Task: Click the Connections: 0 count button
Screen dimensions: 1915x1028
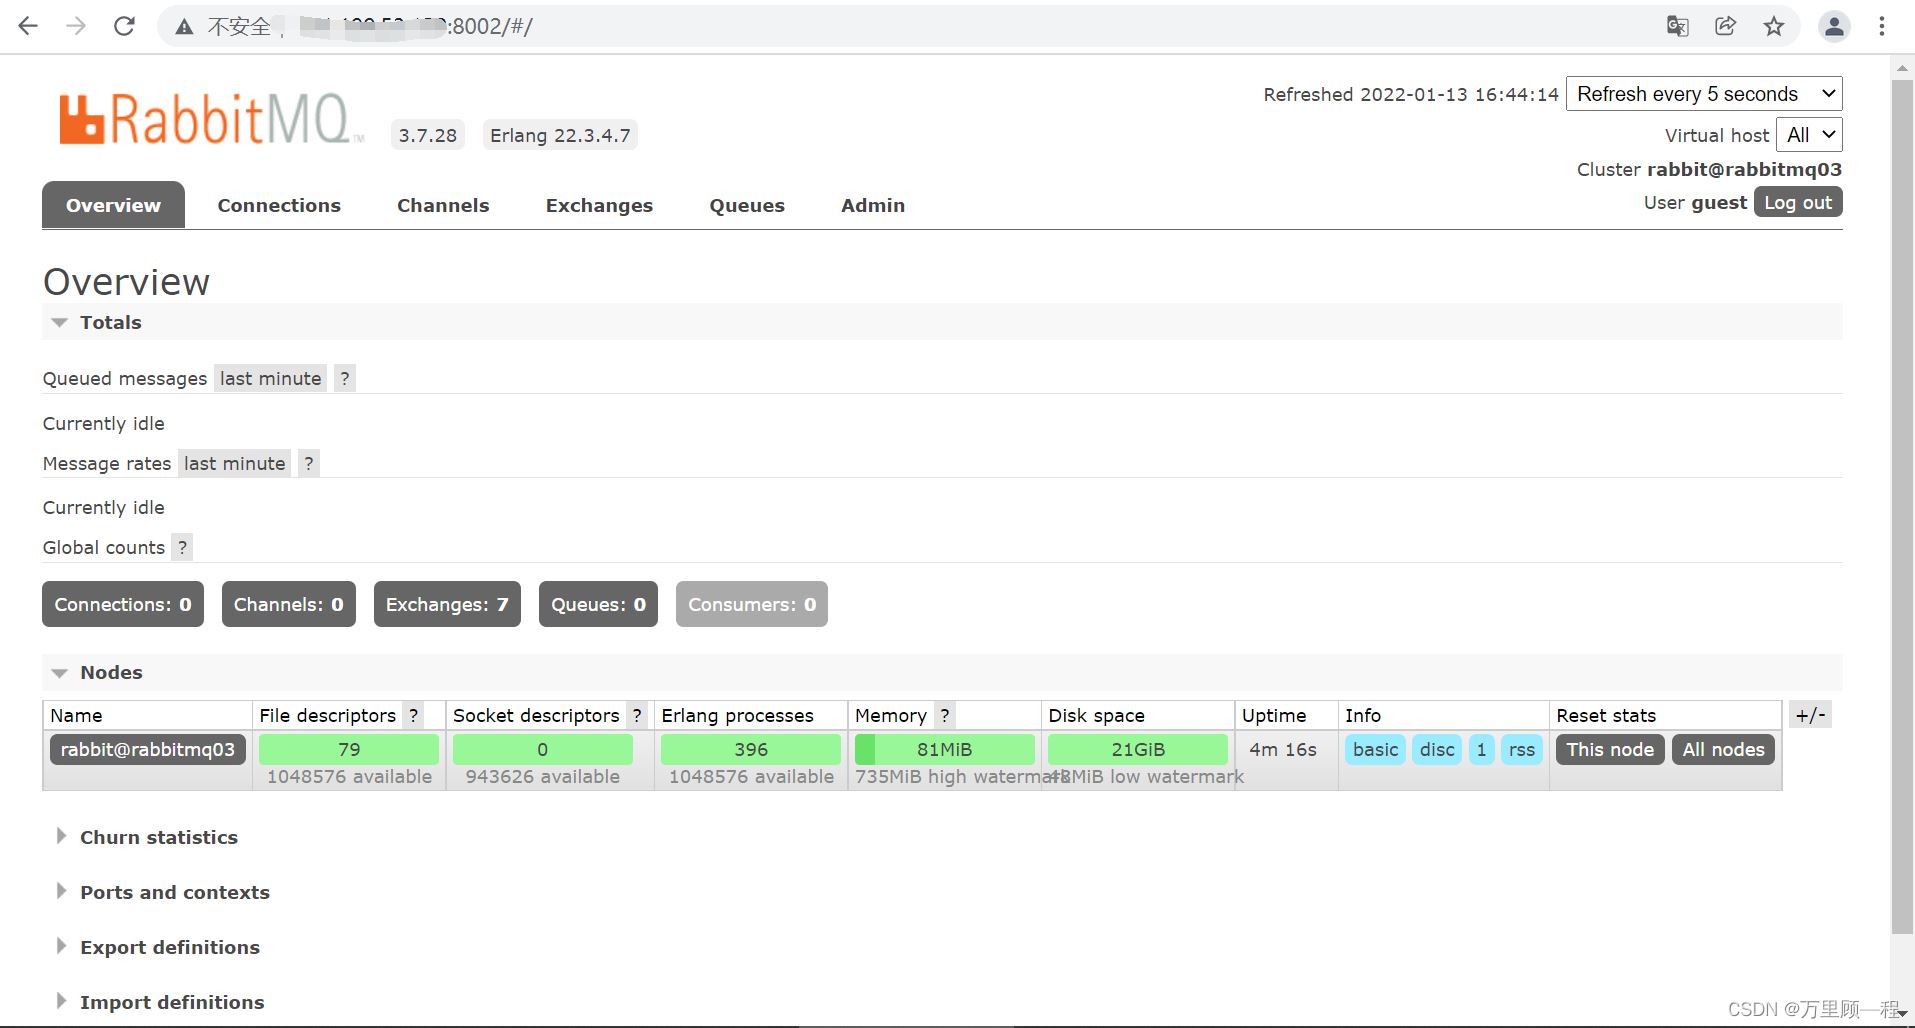Action: pyautogui.click(x=123, y=604)
